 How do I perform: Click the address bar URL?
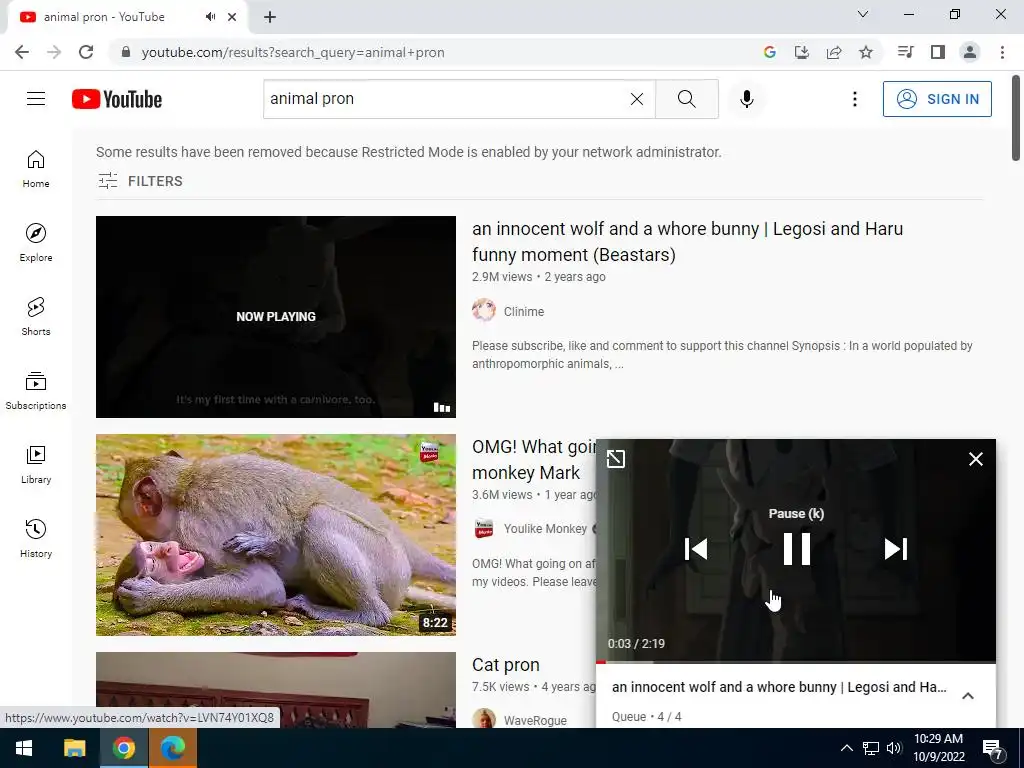293,52
